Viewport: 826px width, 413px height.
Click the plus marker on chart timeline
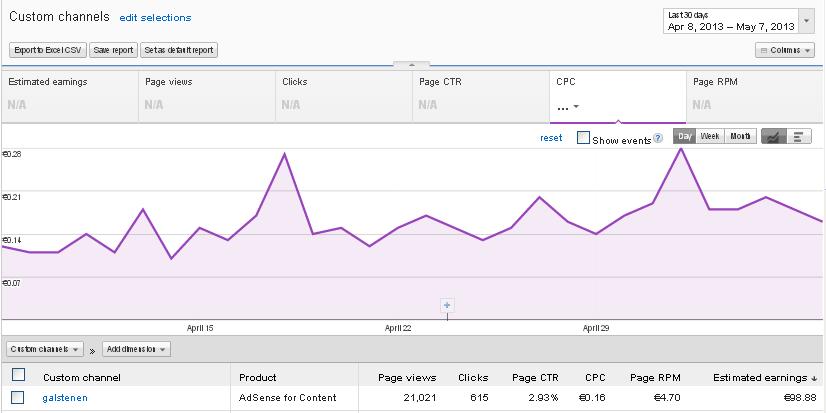447,305
